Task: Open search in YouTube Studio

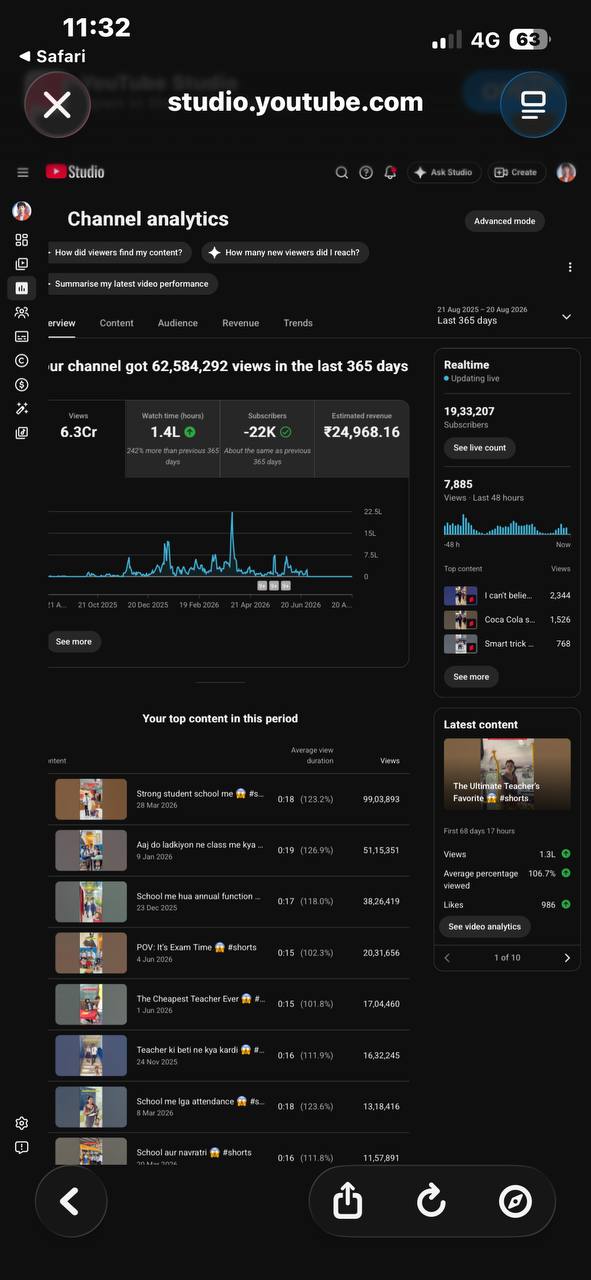Action: 342,172
